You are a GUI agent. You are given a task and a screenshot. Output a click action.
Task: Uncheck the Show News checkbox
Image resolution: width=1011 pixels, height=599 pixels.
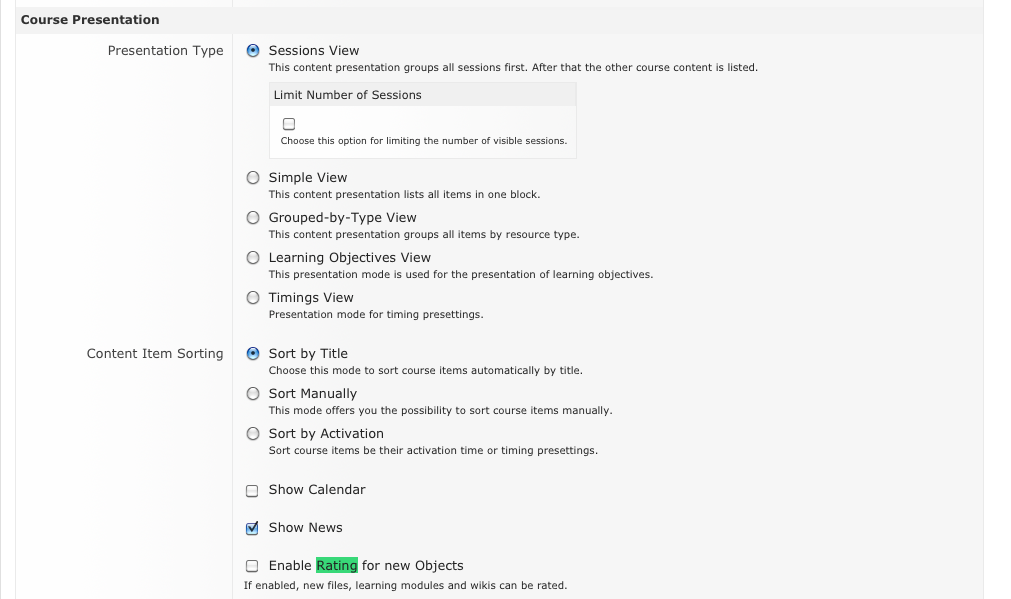click(252, 529)
